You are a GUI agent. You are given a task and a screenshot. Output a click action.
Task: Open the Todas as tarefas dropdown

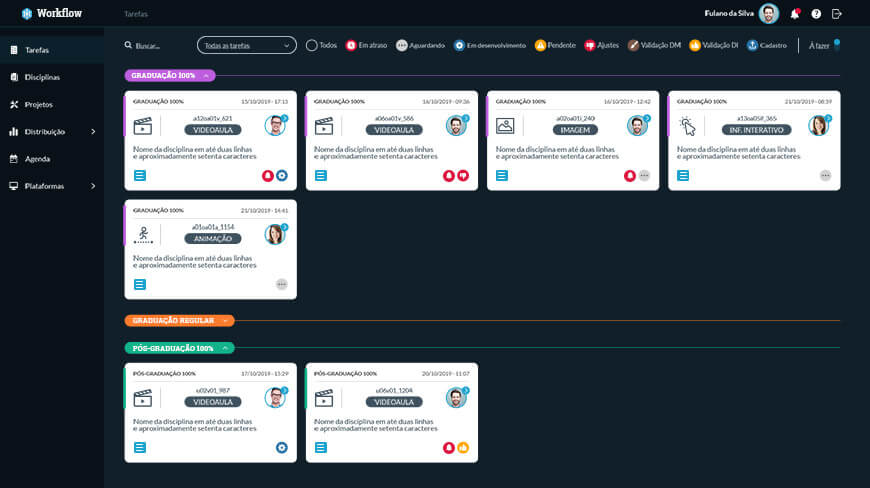[x=247, y=45]
